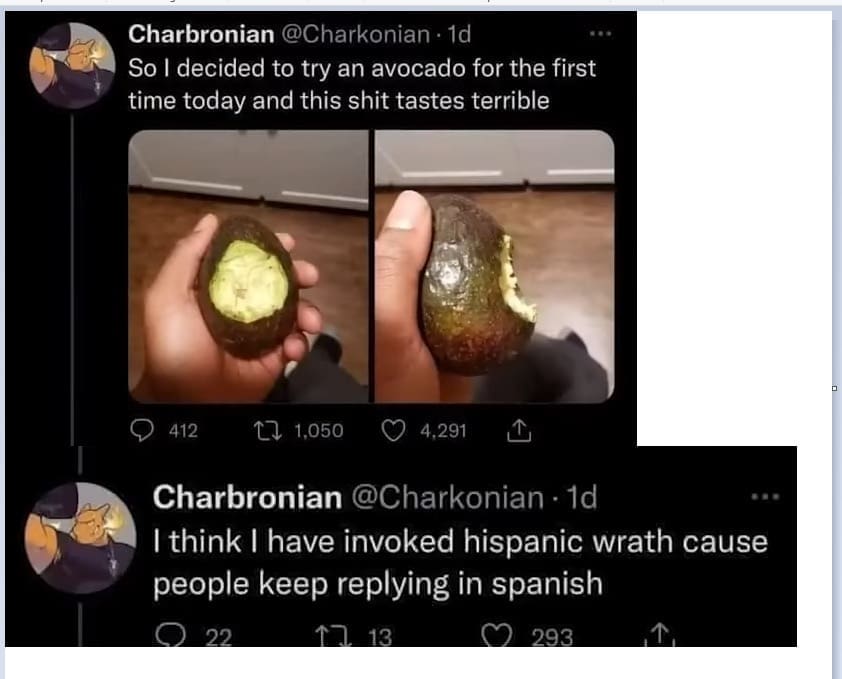Click the Charbronian name on the first tweet
Image resolution: width=842 pixels, height=679 pixels.
pyautogui.click(x=201, y=33)
